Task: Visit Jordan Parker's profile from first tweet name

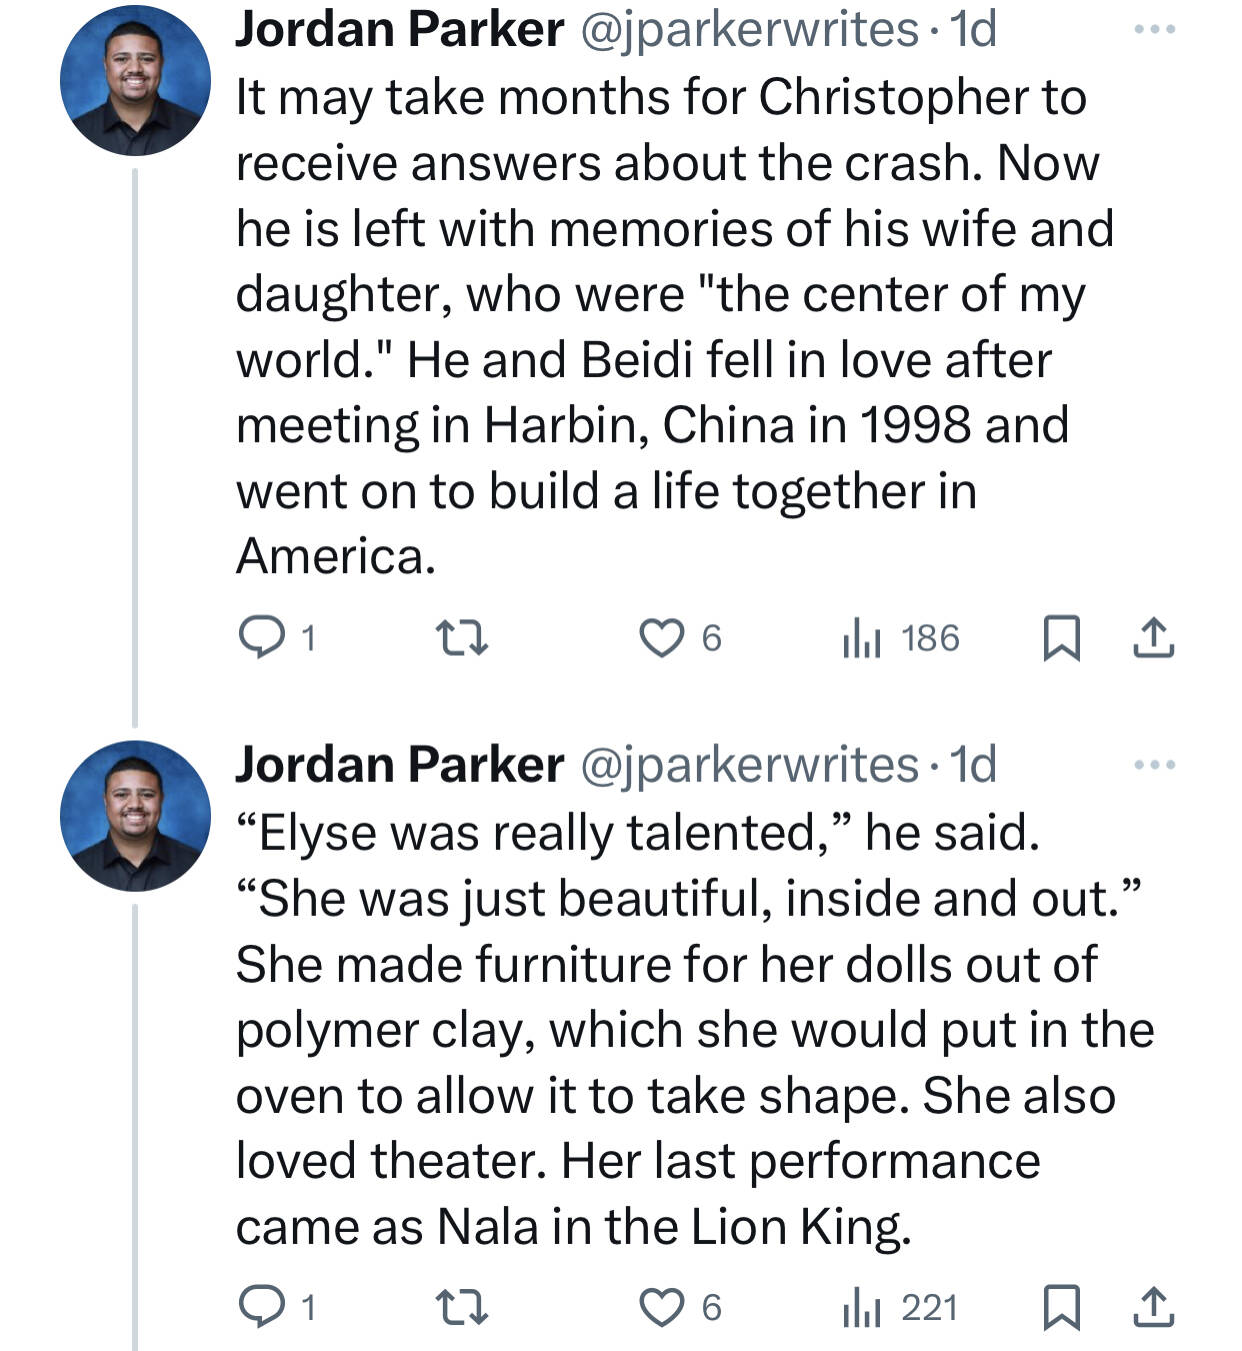Action: pos(400,30)
